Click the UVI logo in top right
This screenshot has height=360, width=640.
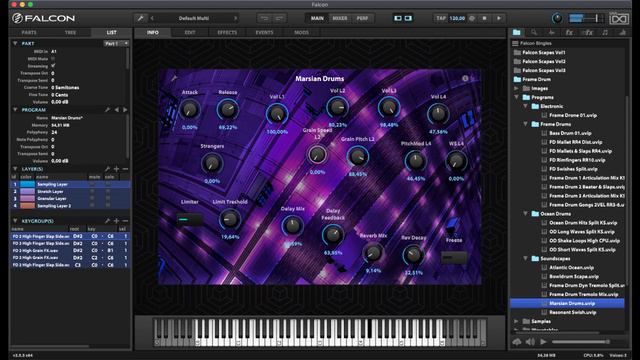[619, 18]
